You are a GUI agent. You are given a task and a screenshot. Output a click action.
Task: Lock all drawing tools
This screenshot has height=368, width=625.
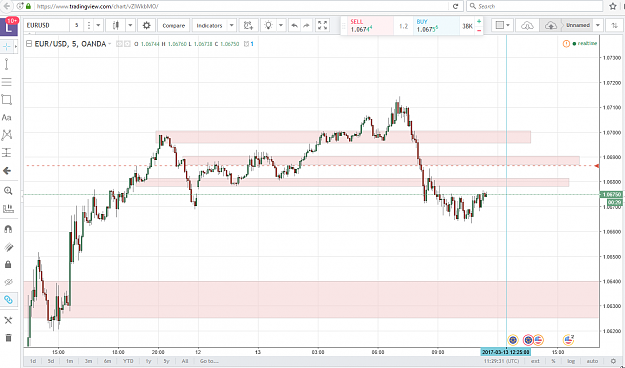pyautogui.click(x=8, y=265)
